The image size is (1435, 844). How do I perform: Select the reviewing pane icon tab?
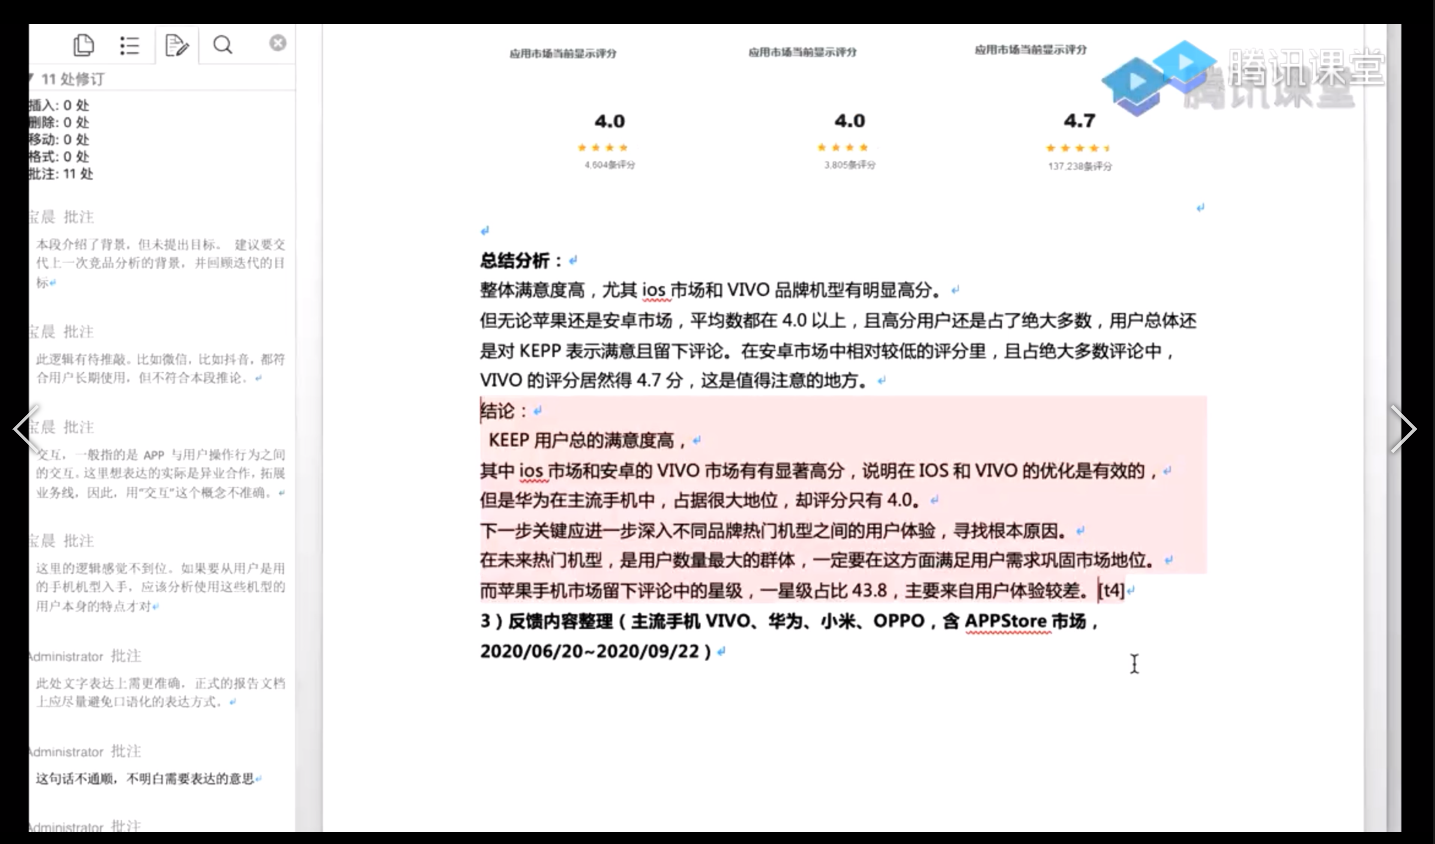177,45
